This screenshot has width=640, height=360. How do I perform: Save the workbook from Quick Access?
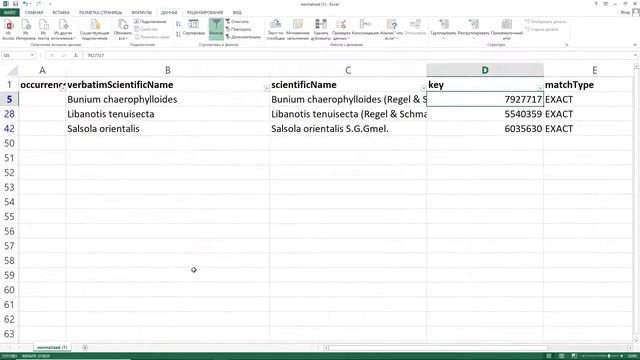(15, 4)
